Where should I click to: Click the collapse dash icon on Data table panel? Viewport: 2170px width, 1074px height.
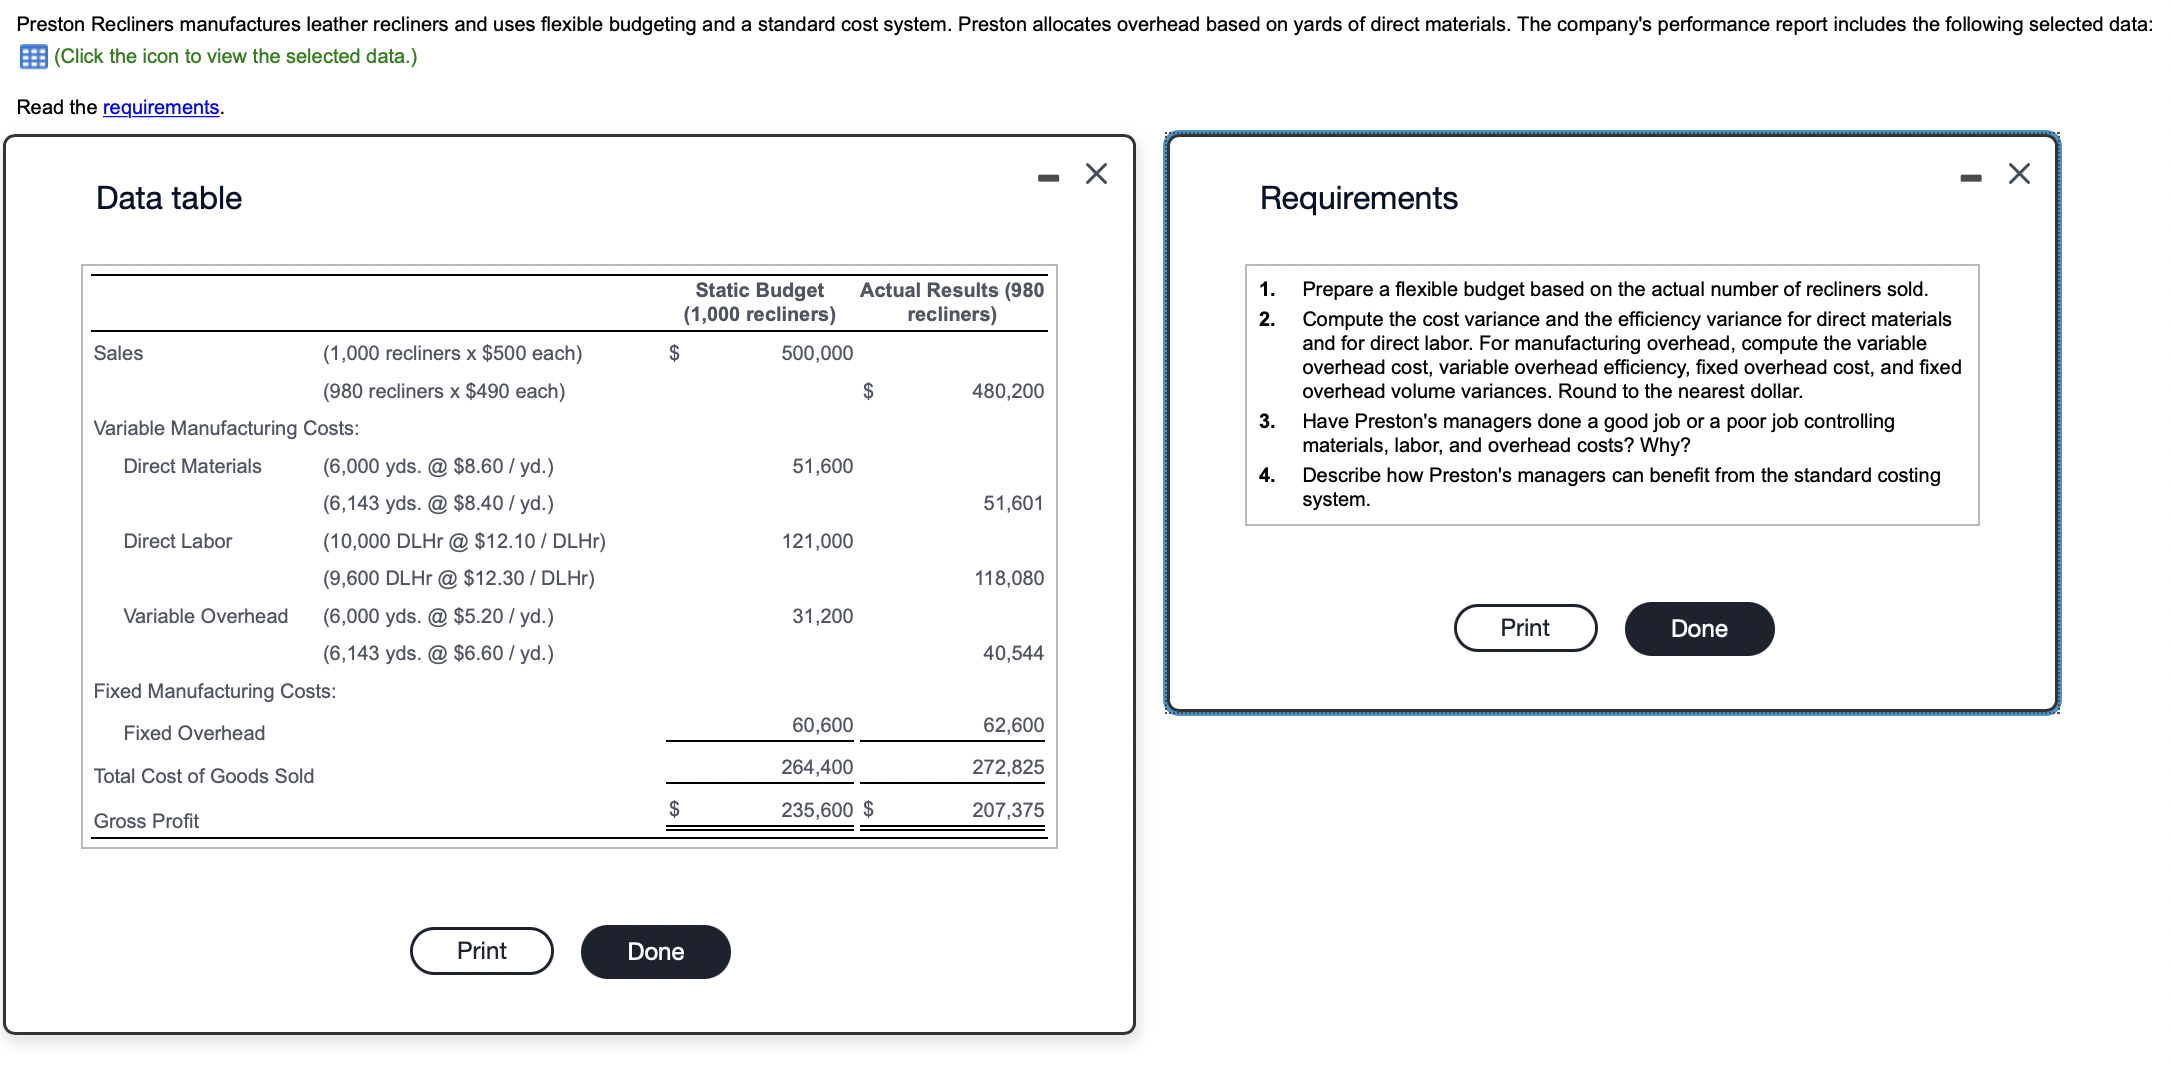(1047, 173)
